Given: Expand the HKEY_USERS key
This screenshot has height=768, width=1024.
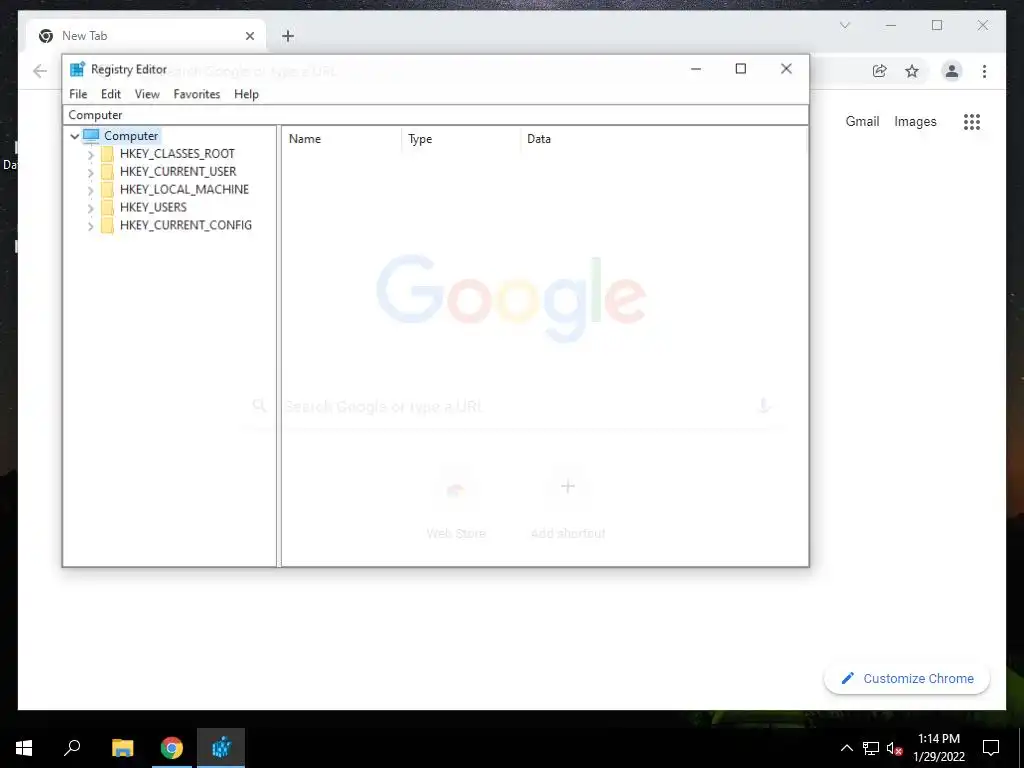Looking at the screenshot, I should pyautogui.click(x=90, y=208).
